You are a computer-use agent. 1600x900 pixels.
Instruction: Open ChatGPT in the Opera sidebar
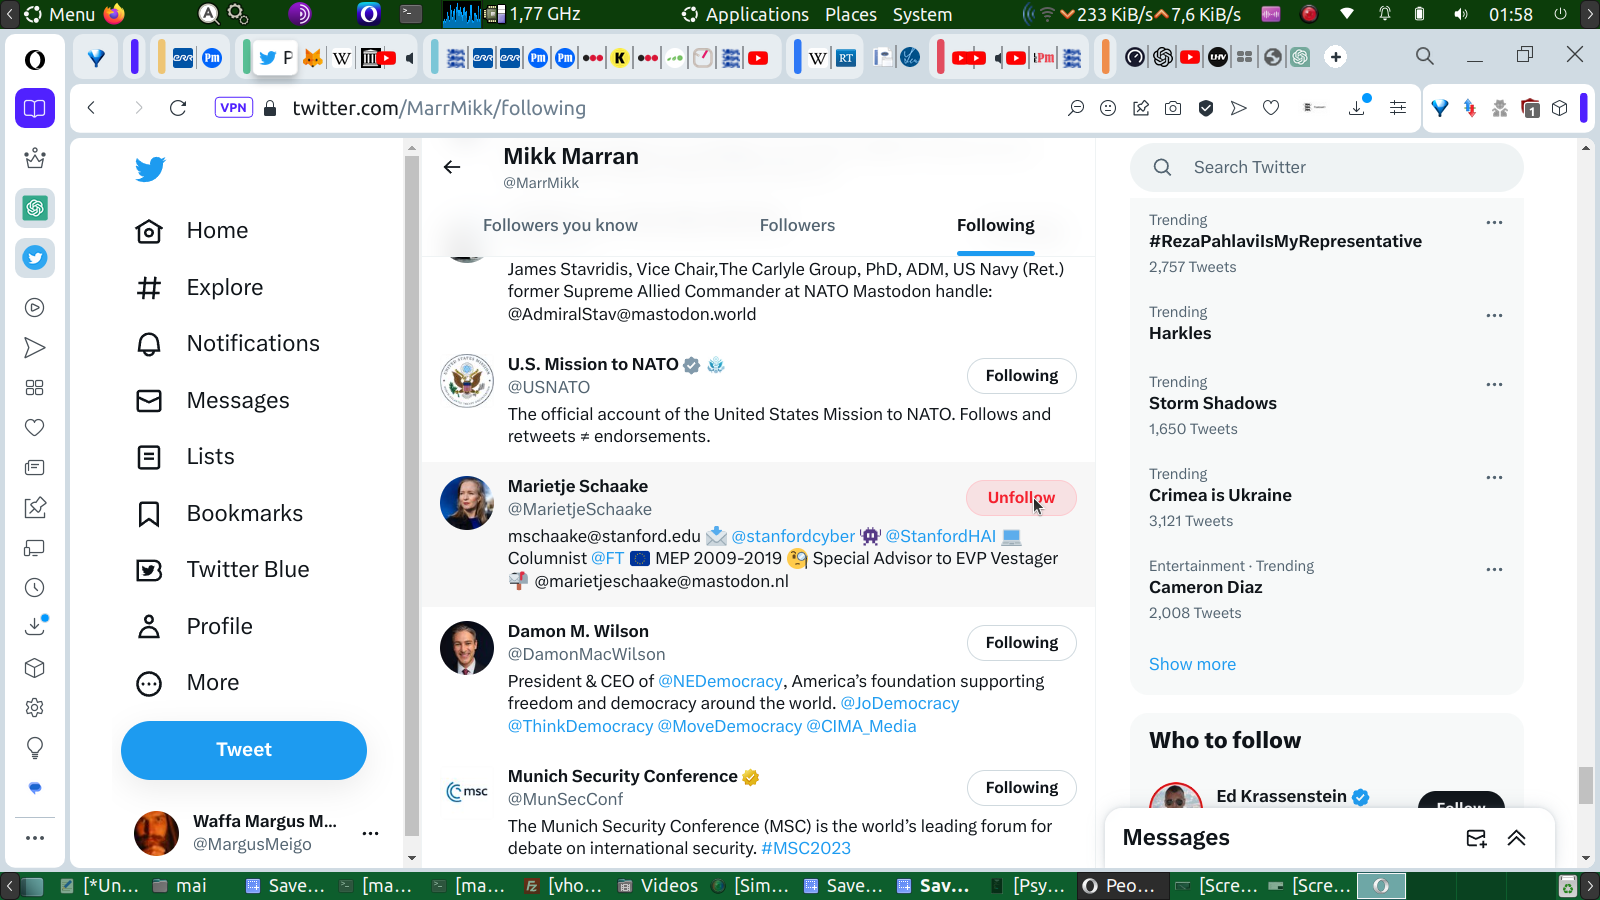click(x=35, y=208)
